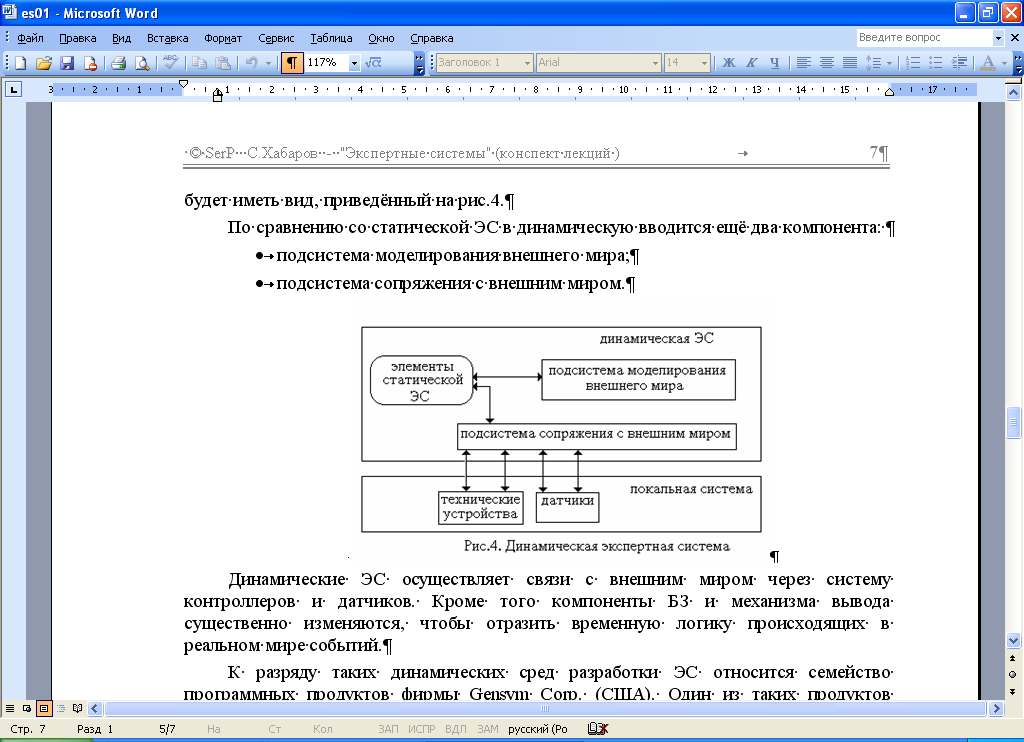Click the spelling status book icon
1024x742 pixels.
[598, 729]
